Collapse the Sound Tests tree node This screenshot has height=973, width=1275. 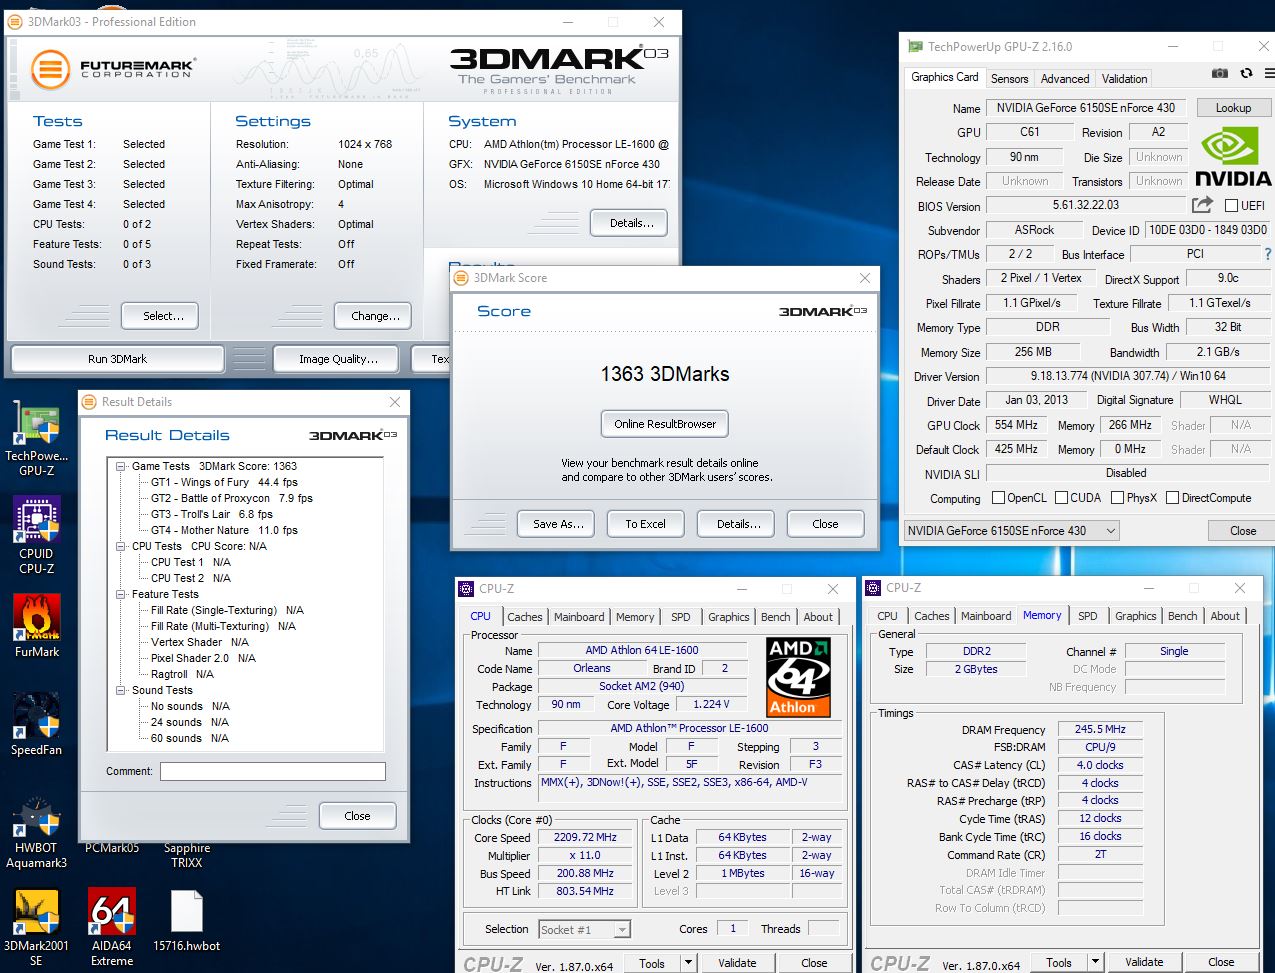[120, 690]
